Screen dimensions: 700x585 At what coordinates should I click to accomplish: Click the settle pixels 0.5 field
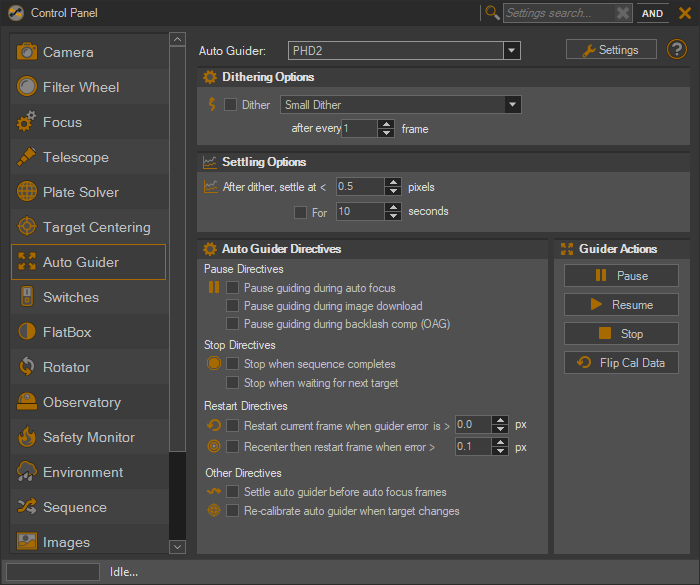pos(360,186)
